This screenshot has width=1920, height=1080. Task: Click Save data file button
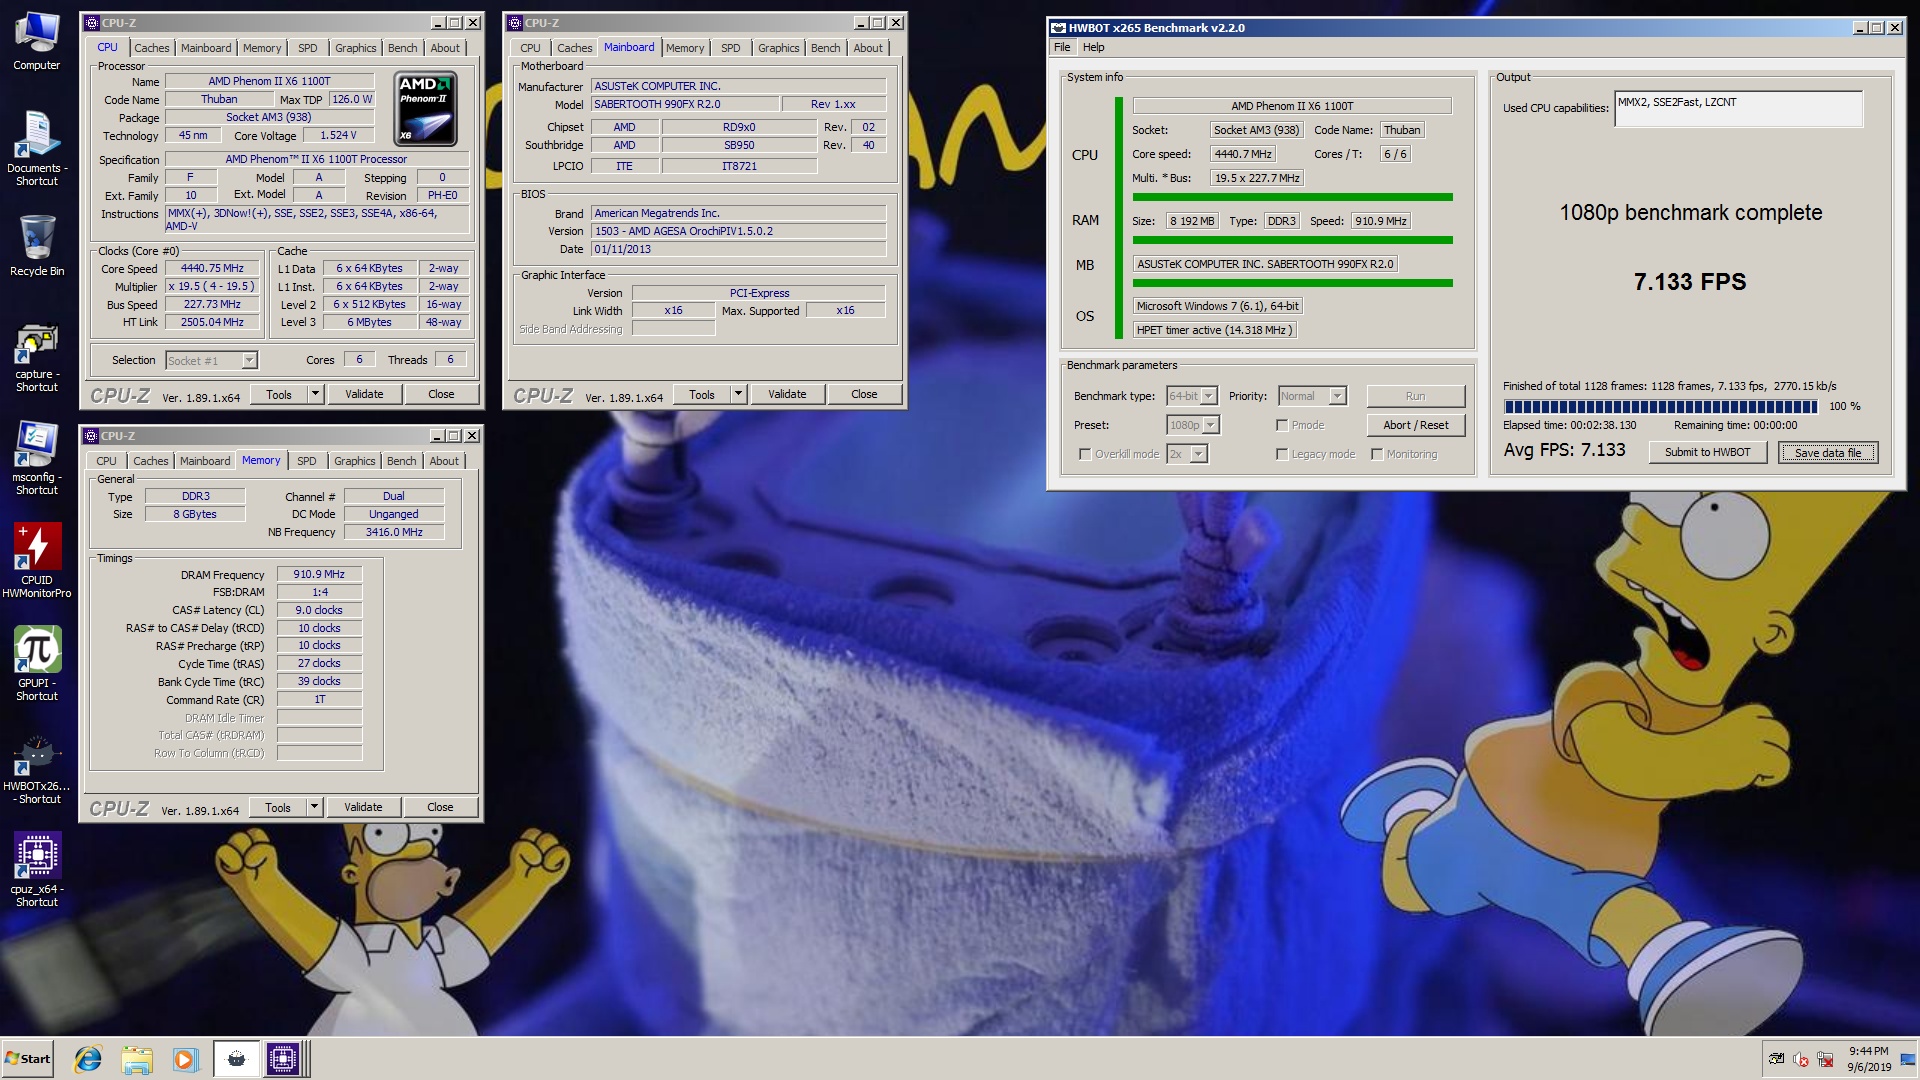pyautogui.click(x=1828, y=452)
